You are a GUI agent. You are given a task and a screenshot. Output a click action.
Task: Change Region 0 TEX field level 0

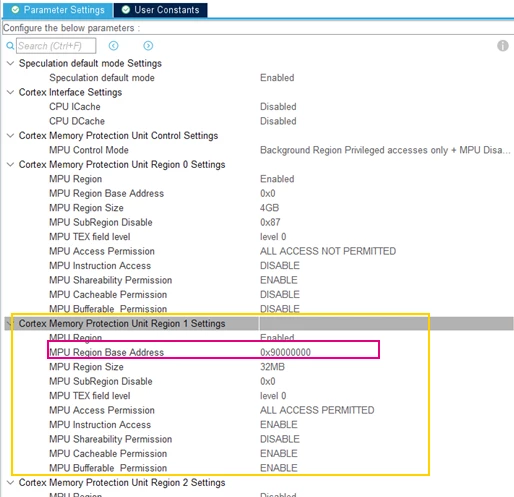point(273,237)
